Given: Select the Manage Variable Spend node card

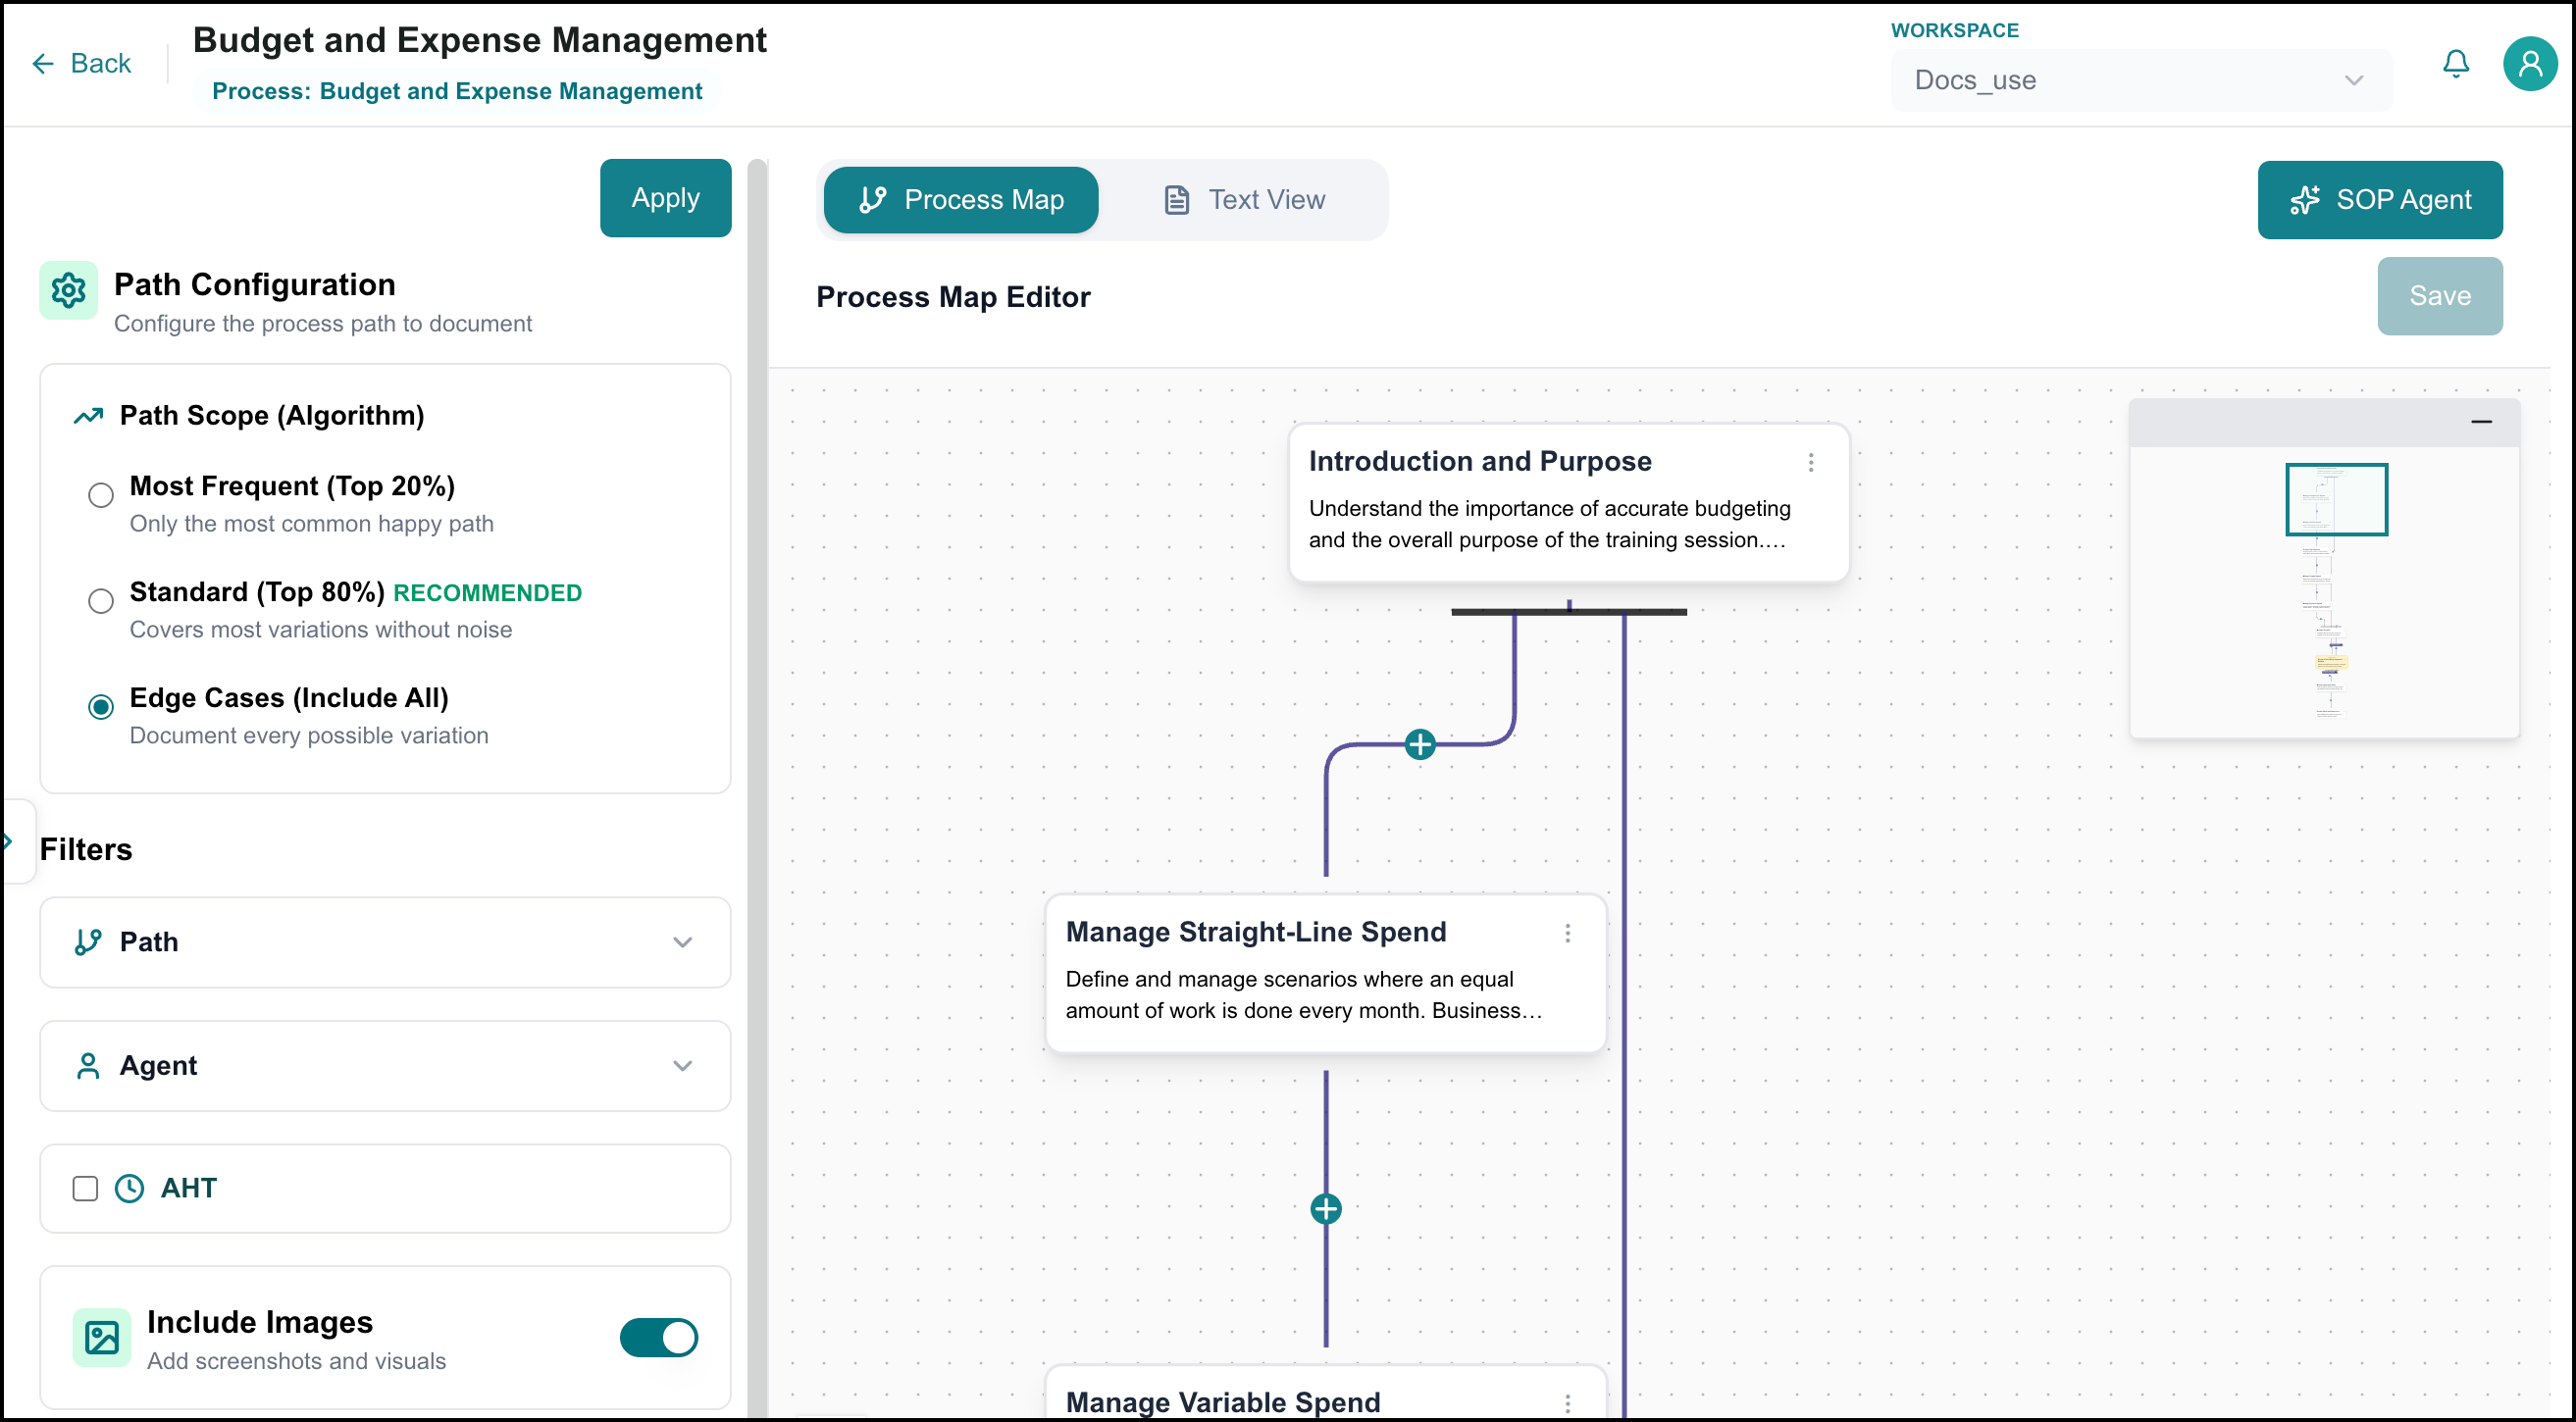Looking at the screenshot, I should point(1326,1393).
